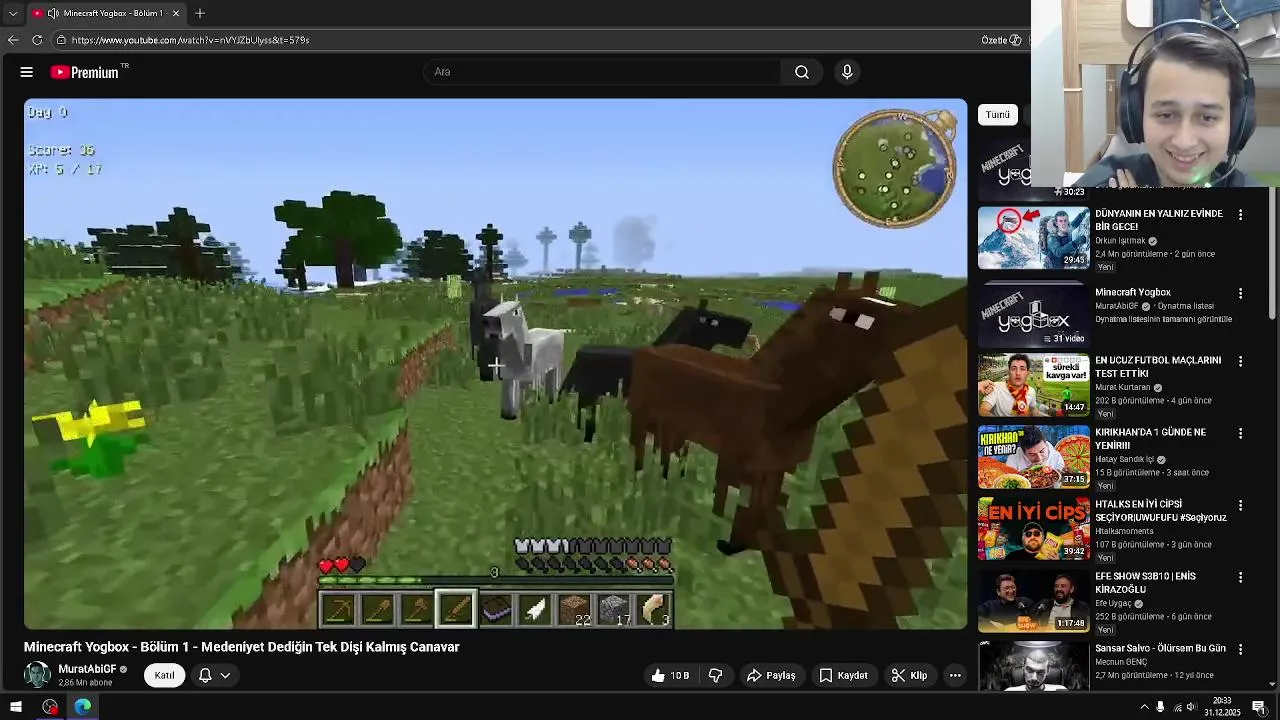Image resolution: width=1280 pixels, height=720 pixels.
Task: Close the Minecraft Yogbox browser tab
Action: click(176, 13)
